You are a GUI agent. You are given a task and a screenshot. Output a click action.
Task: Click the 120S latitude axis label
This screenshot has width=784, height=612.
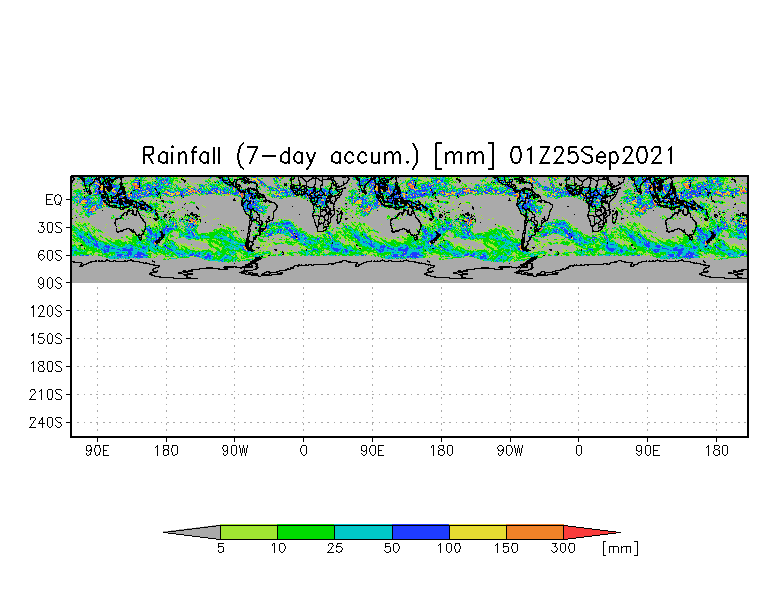(46, 312)
